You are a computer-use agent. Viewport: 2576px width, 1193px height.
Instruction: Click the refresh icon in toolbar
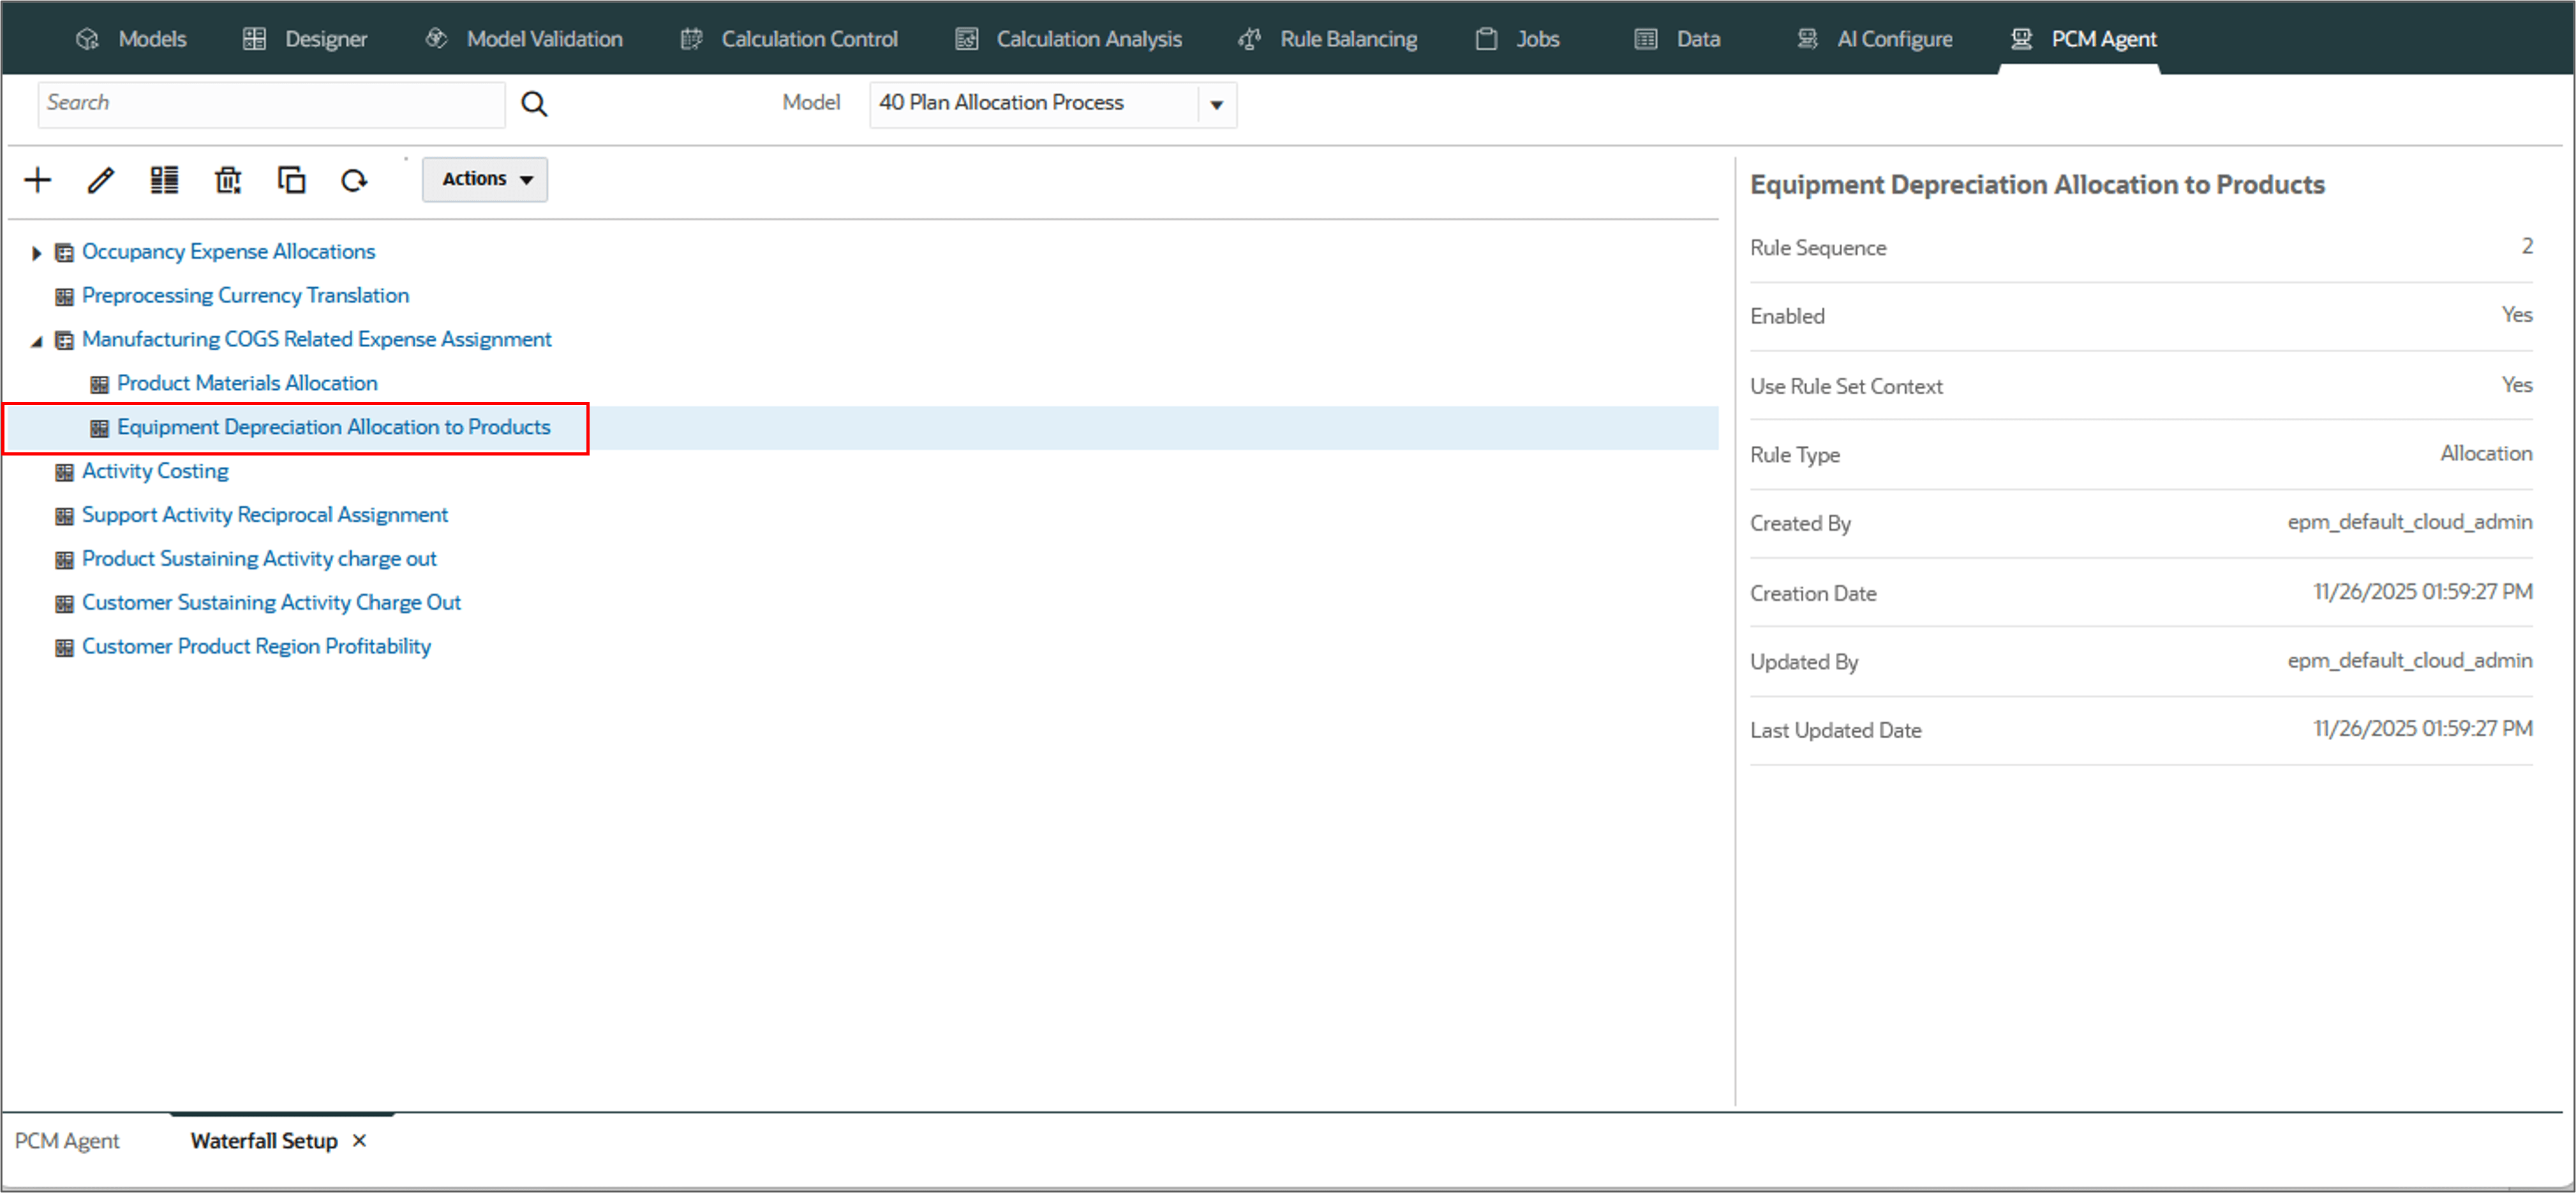354,180
